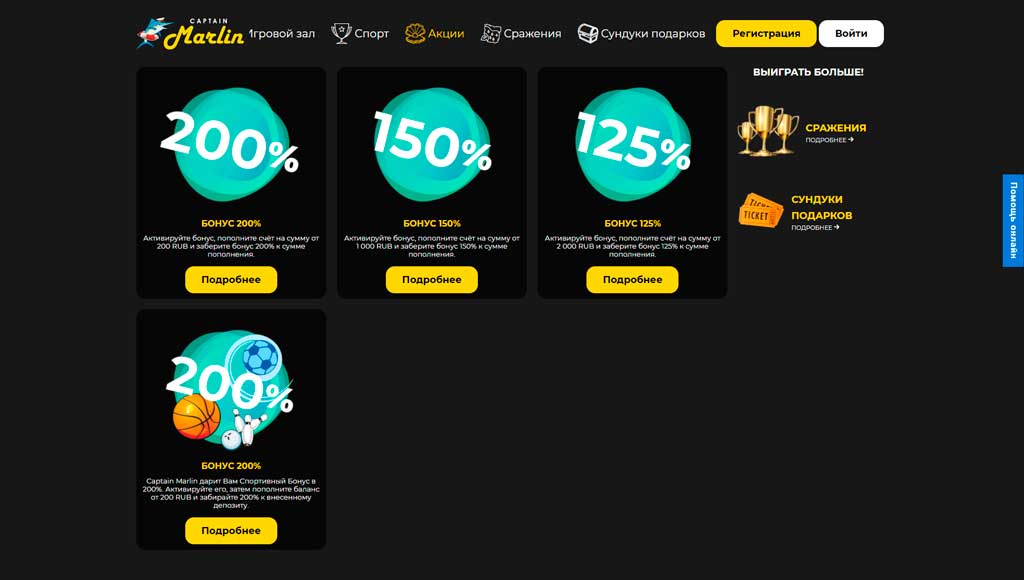
Task: Click the 125% bonus image
Action: 632,144
